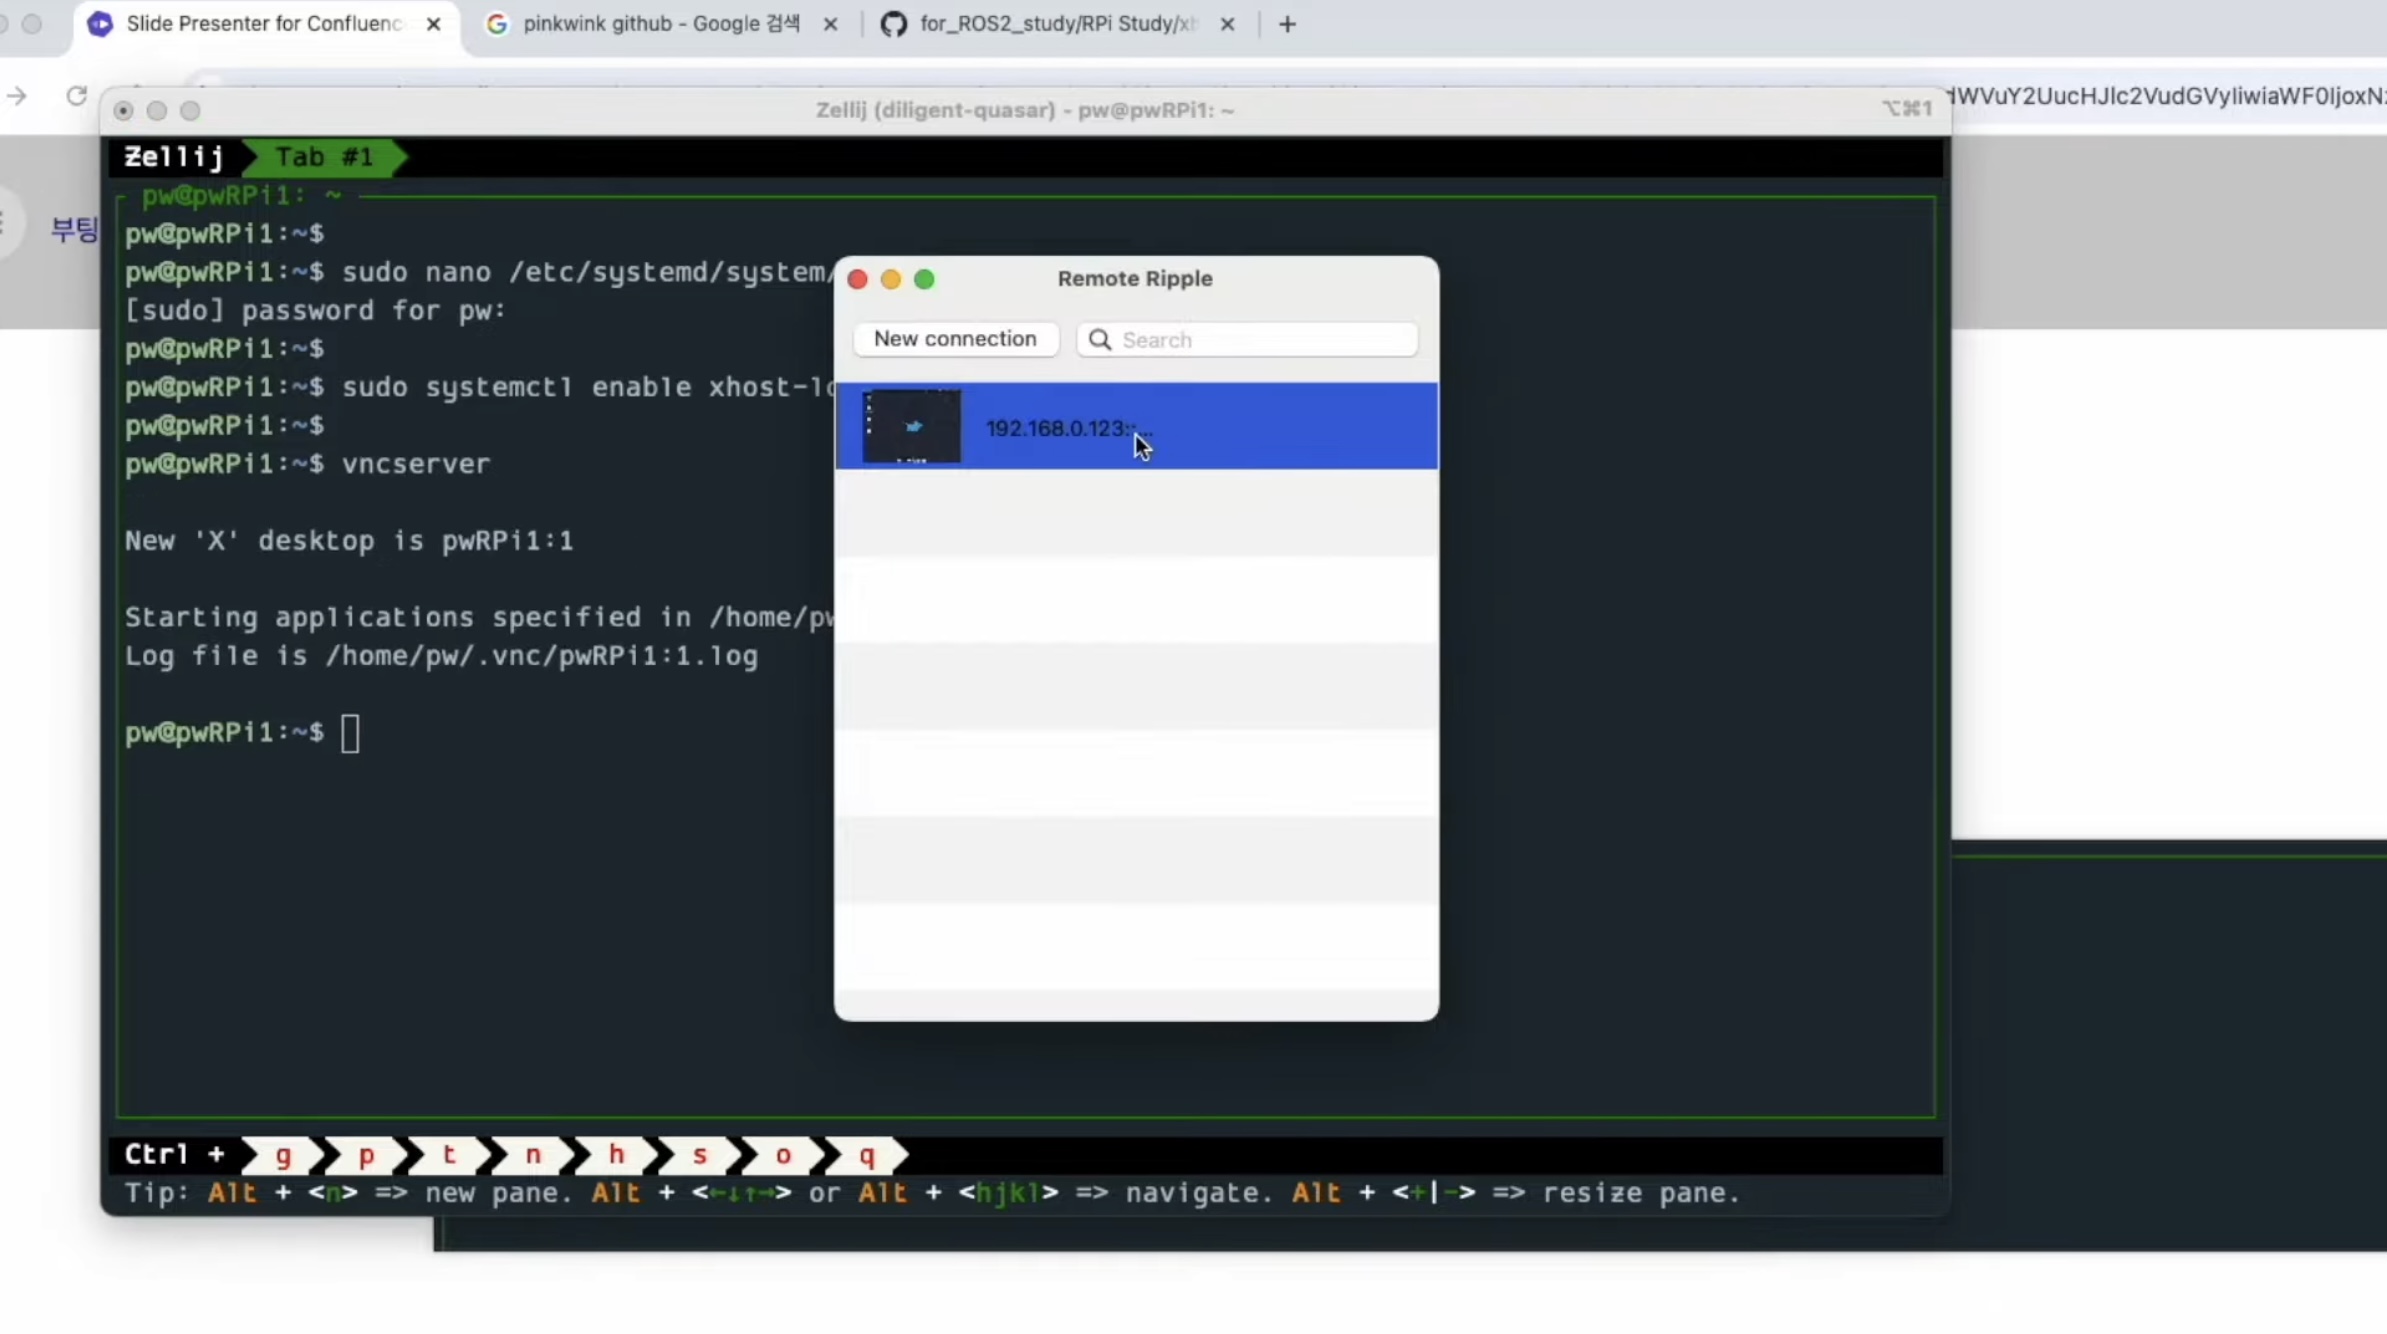This screenshot has width=2387, height=1334.
Task: Open the 192.168.0.123 connection thumbnail
Action: coord(911,427)
